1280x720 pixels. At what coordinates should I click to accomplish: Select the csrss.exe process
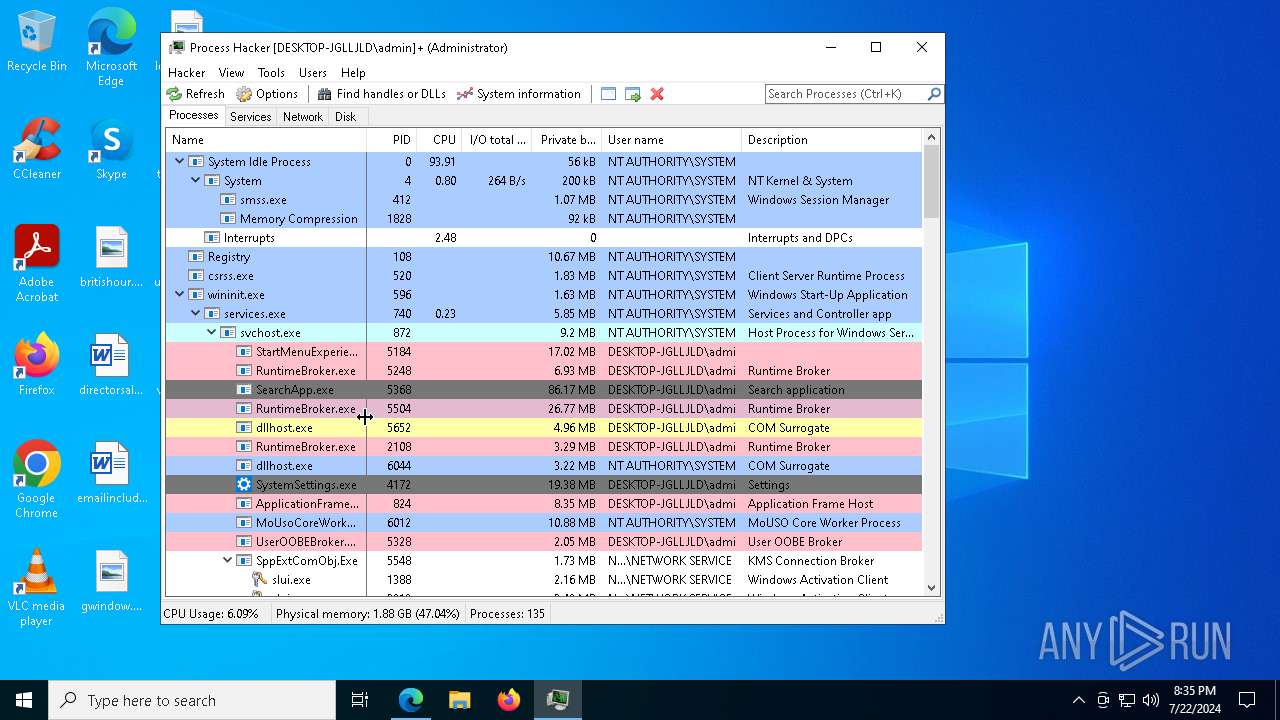coord(544,275)
